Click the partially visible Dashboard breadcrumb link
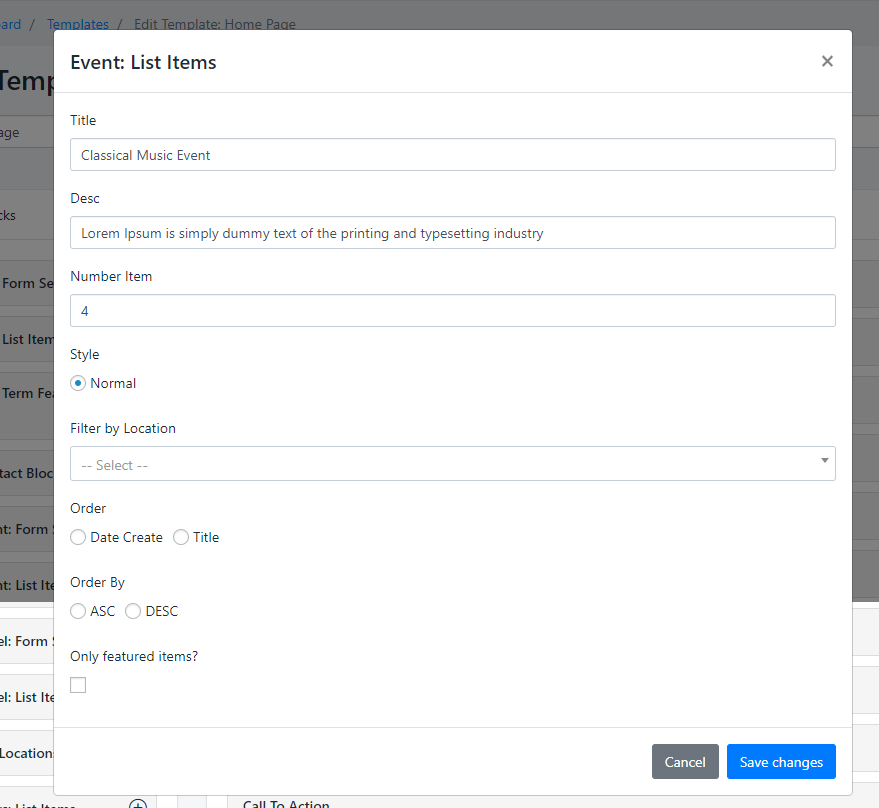The height and width of the screenshot is (808, 879). tap(10, 24)
